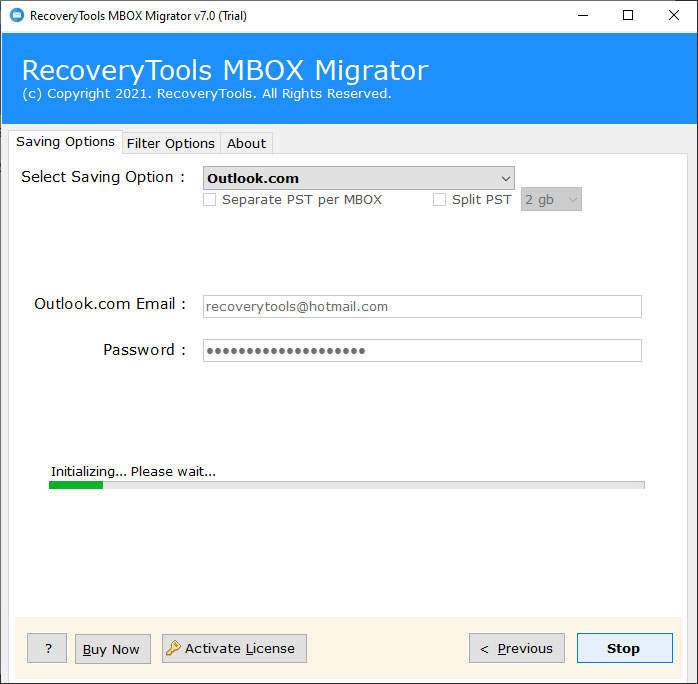Screen dimensions: 698x684
Task: Expand the 2 gb split size dropdown
Action: 551,199
